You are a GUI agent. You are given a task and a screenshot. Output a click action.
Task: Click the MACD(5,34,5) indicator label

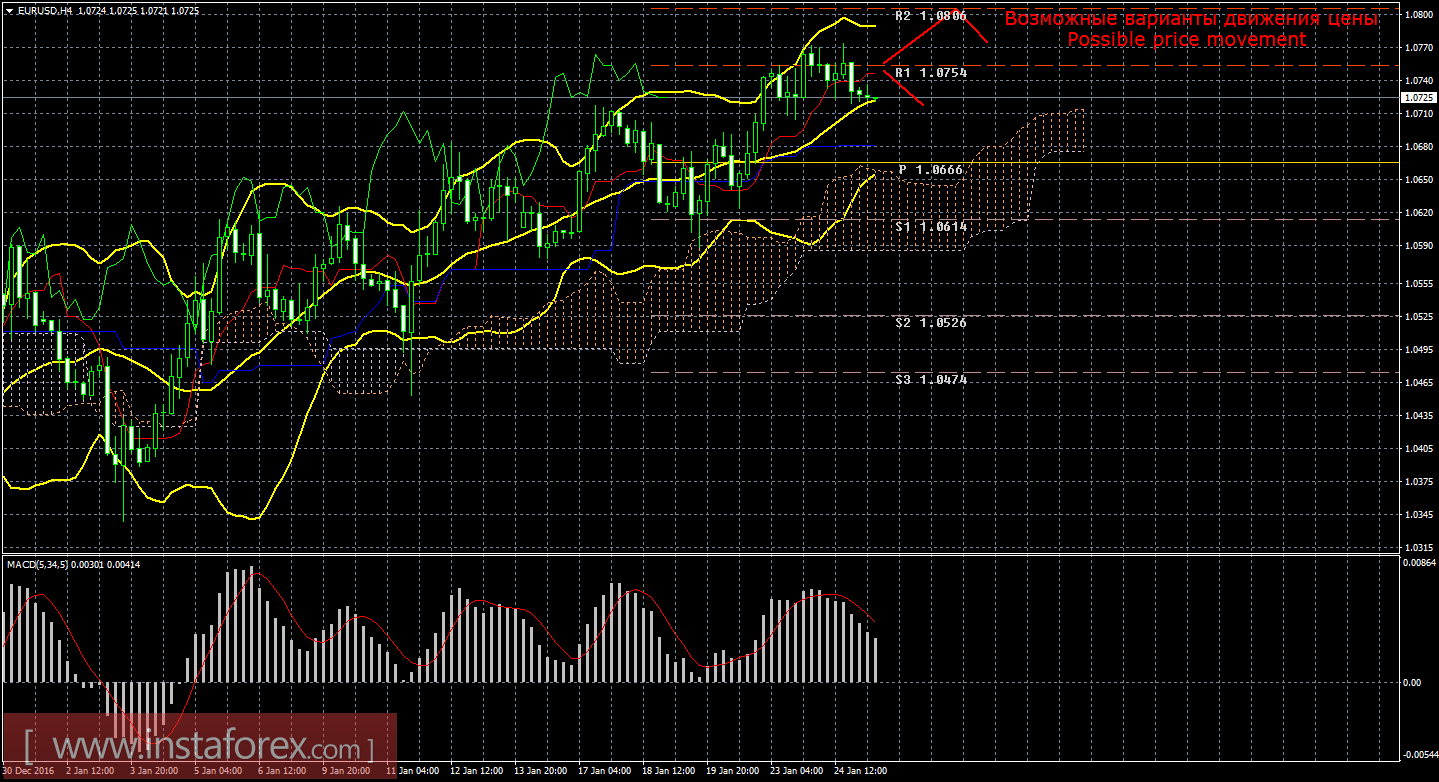point(39,565)
